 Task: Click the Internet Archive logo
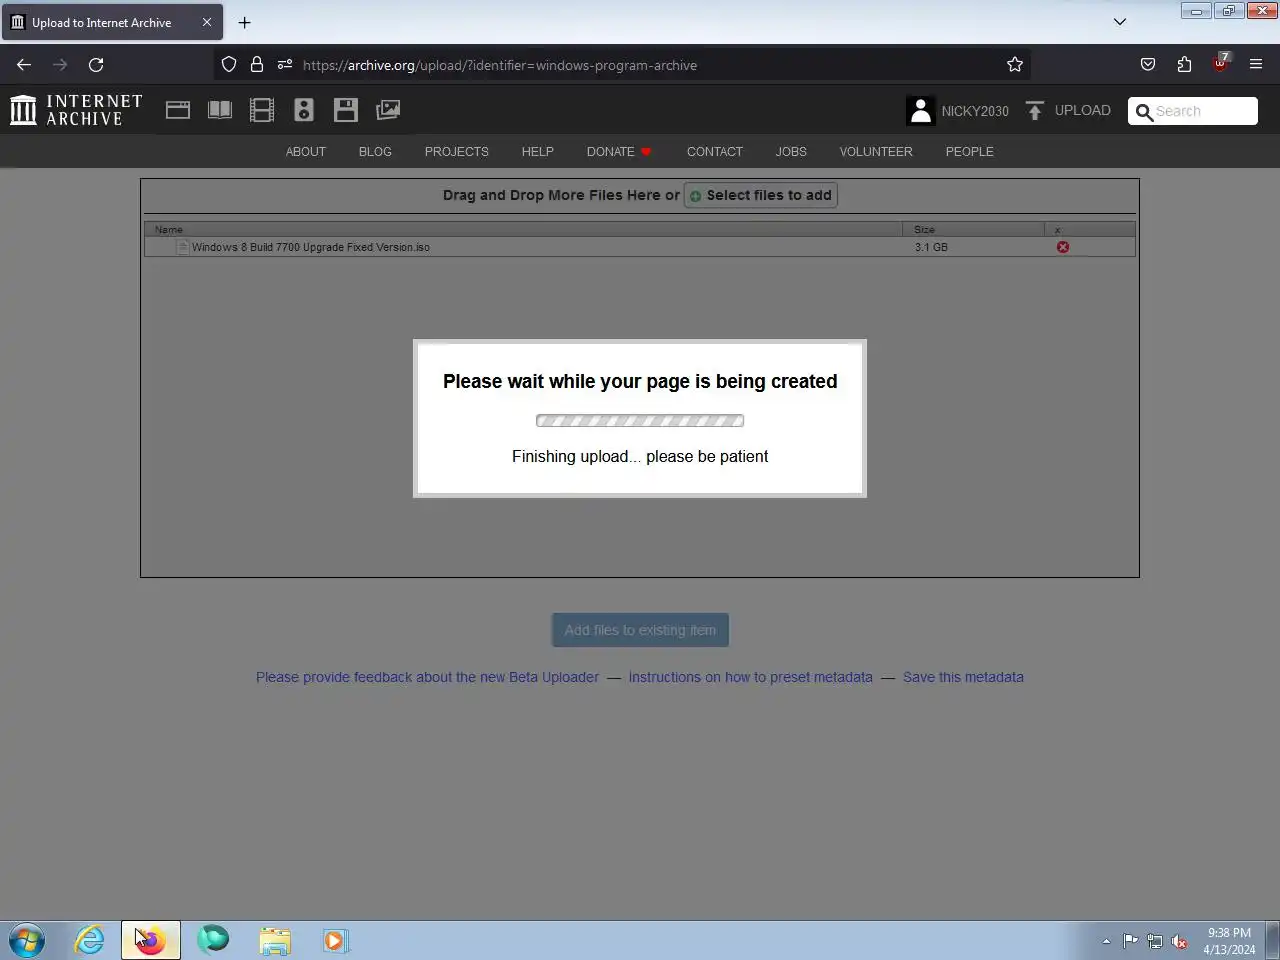click(x=76, y=110)
